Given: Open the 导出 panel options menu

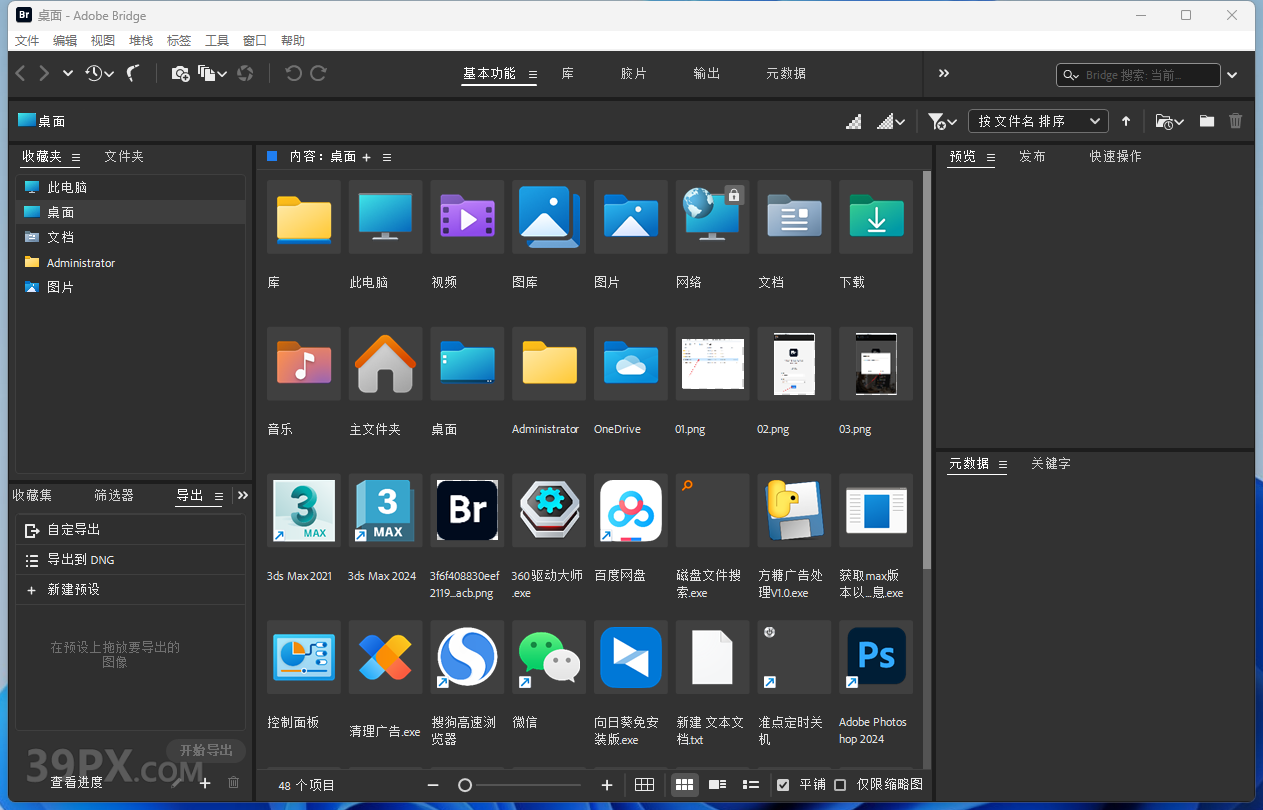Looking at the screenshot, I should [218, 496].
